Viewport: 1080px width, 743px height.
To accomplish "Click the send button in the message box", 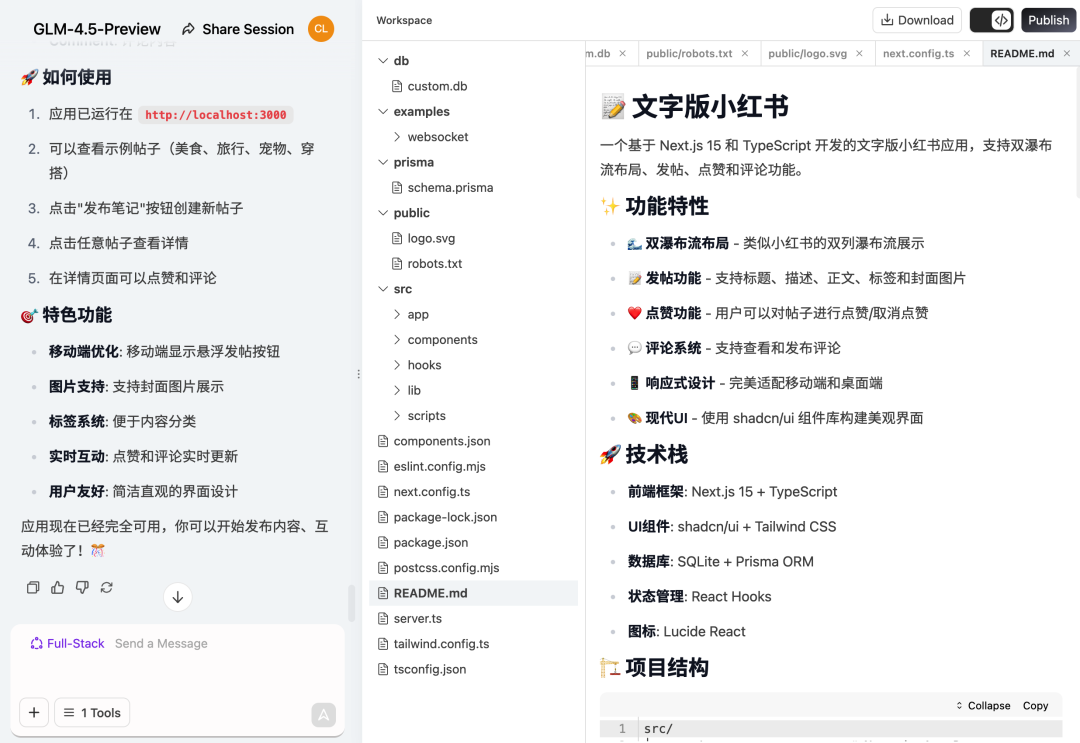I will coord(322,715).
